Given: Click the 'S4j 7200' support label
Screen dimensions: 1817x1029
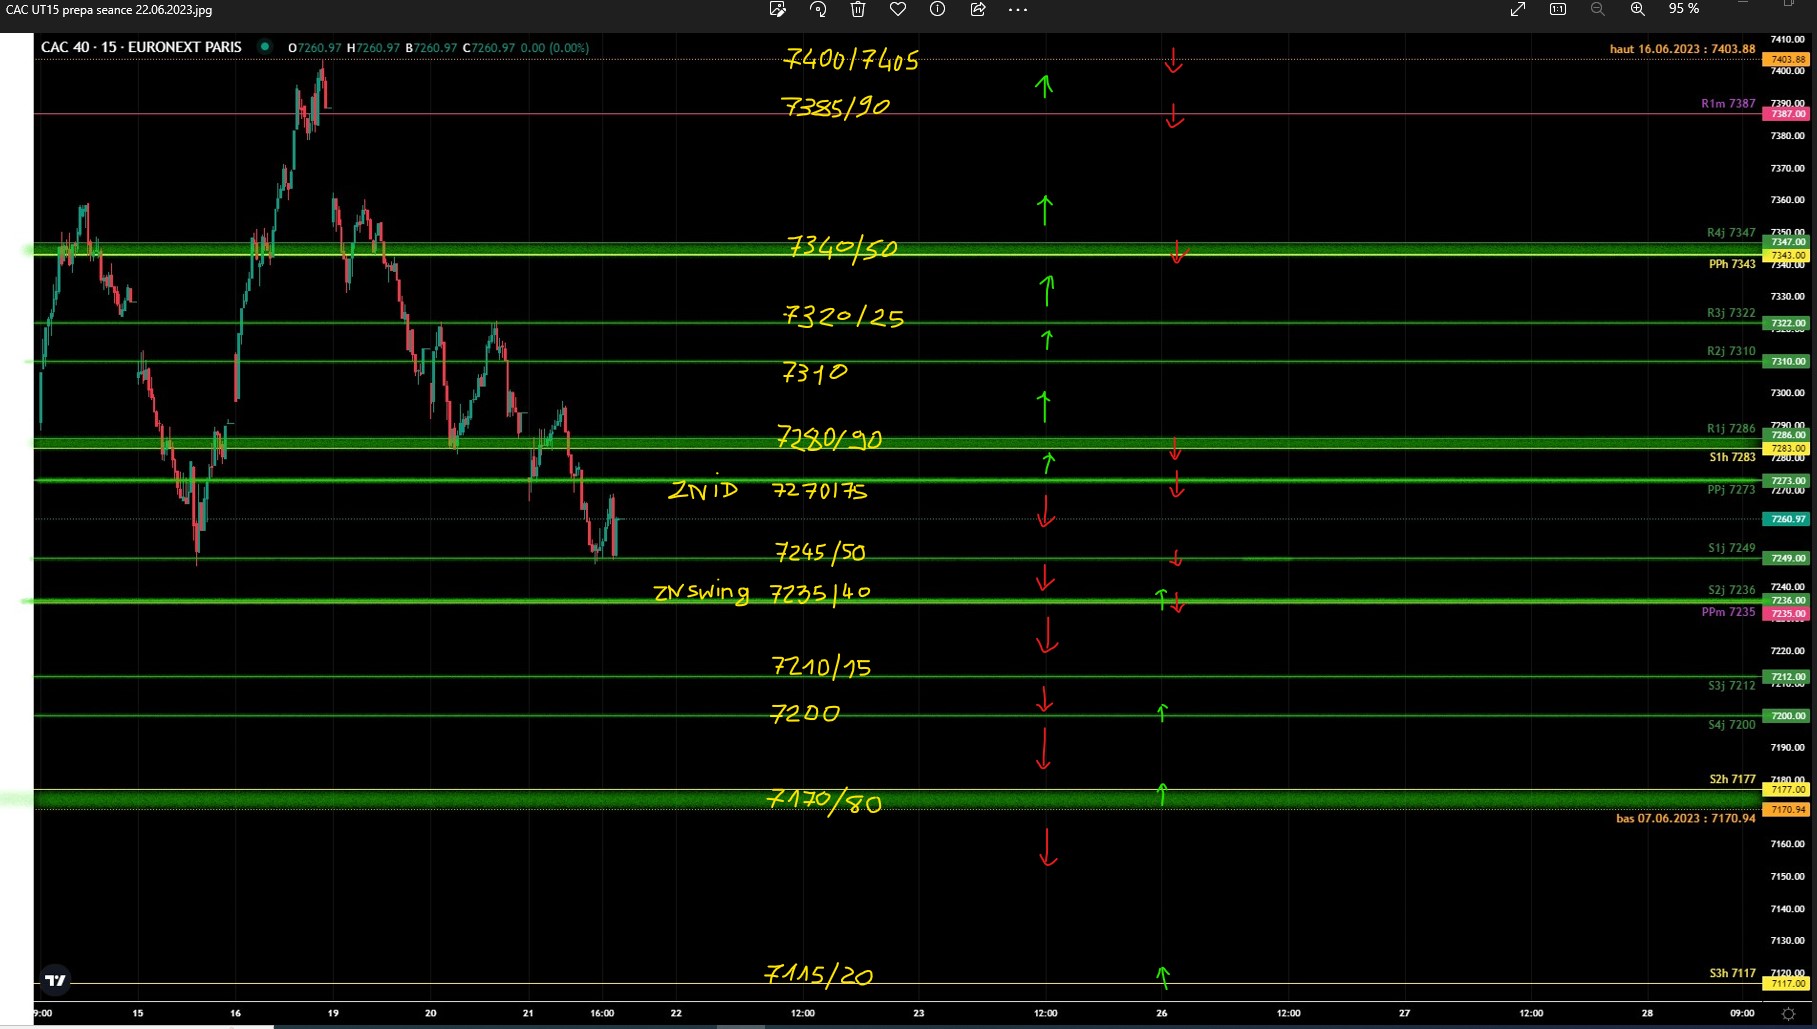Looking at the screenshot, I should pyautogui.click(x=1732, y=724).
